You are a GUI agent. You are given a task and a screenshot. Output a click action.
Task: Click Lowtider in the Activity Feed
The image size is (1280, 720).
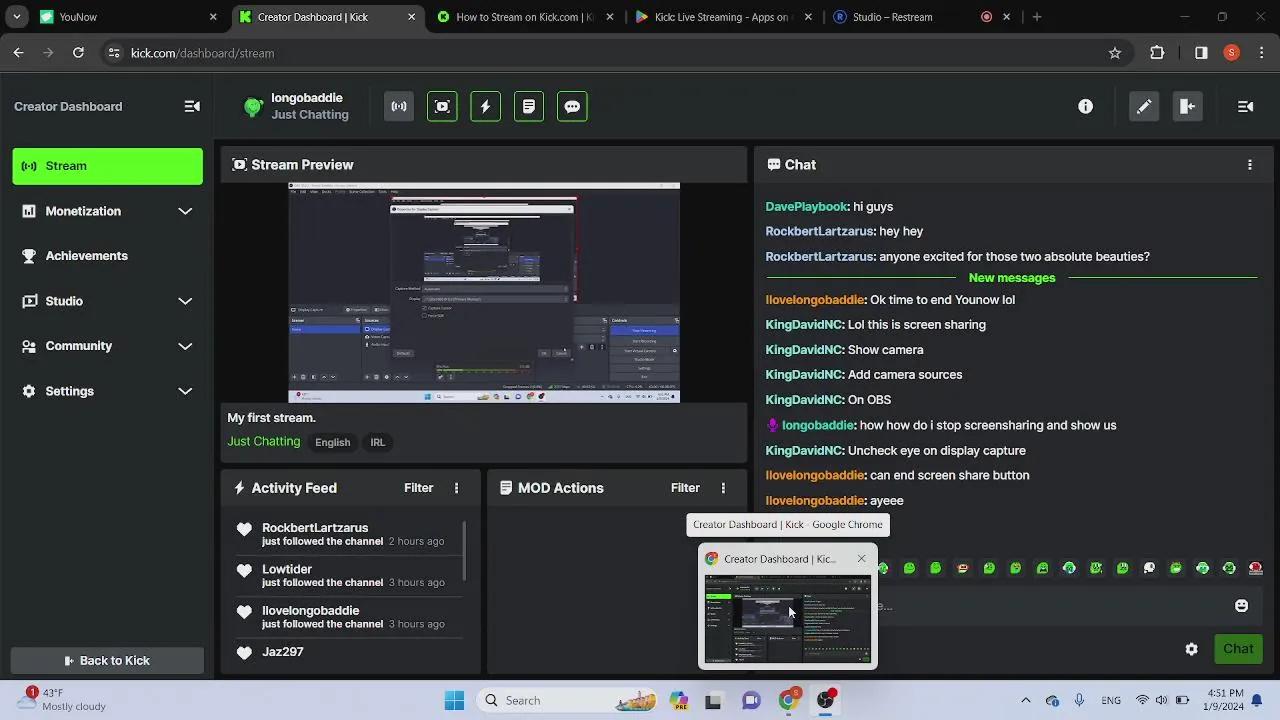pos(287,569)
